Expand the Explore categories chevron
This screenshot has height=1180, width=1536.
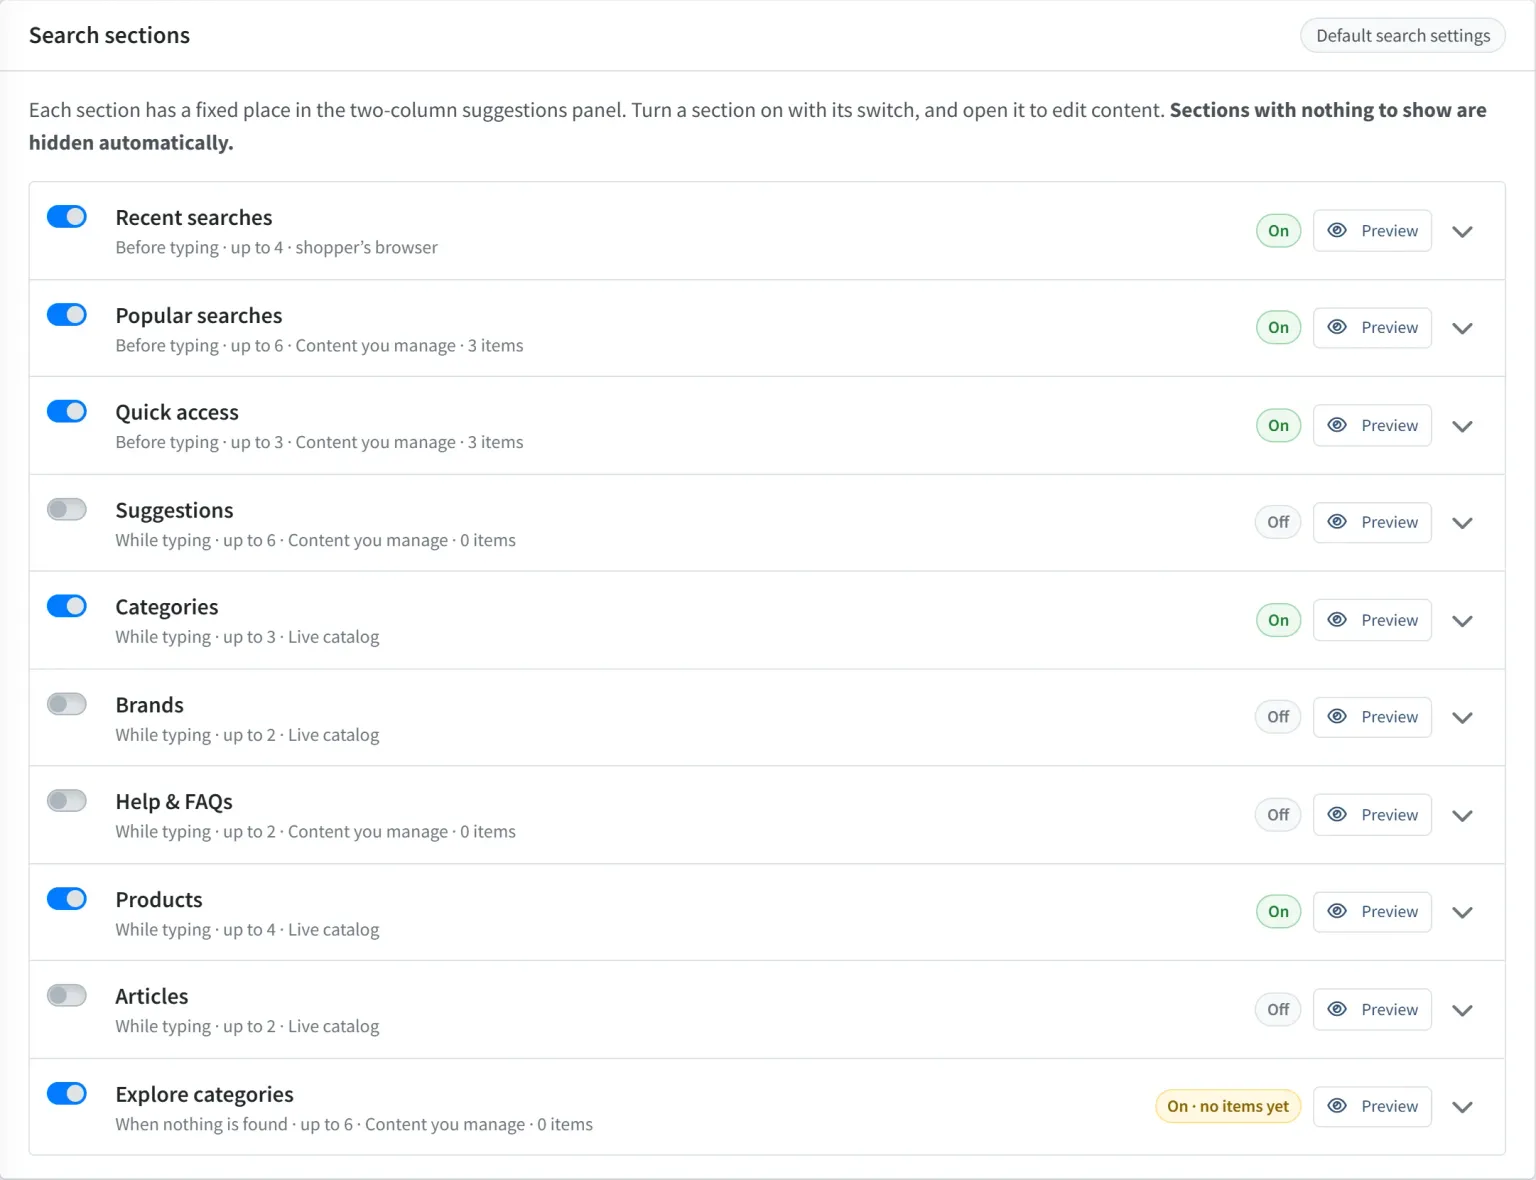(x=1462, y=1107)
